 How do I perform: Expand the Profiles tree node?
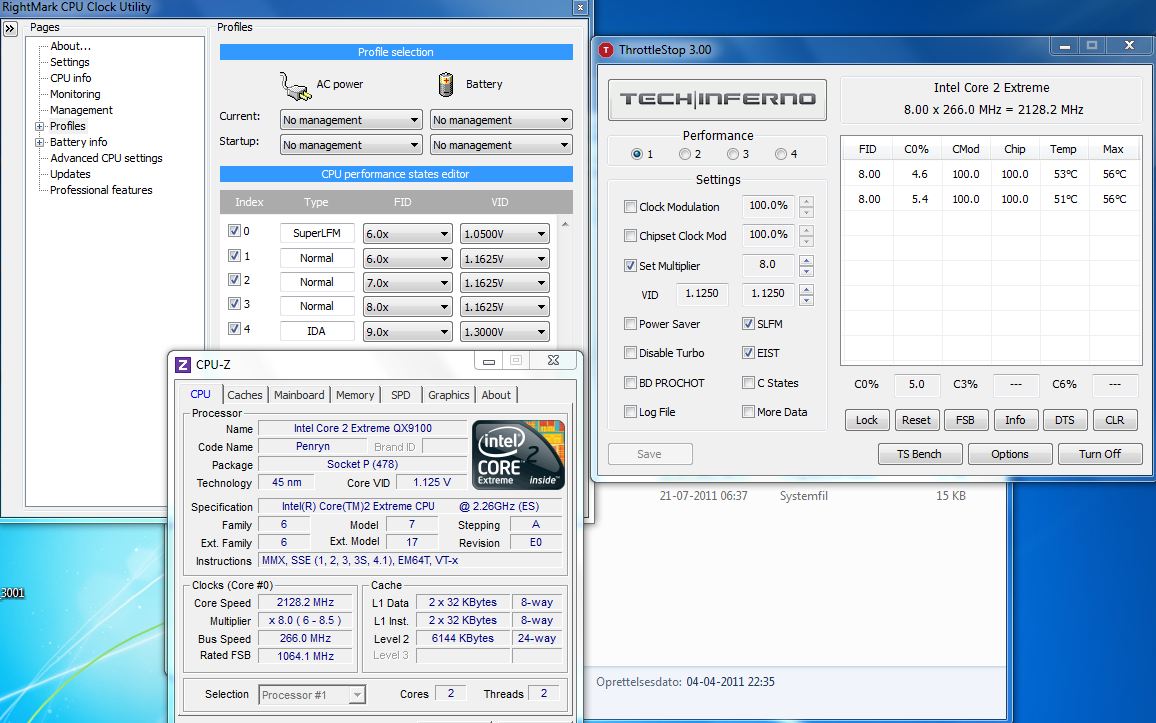pos(40,126)
